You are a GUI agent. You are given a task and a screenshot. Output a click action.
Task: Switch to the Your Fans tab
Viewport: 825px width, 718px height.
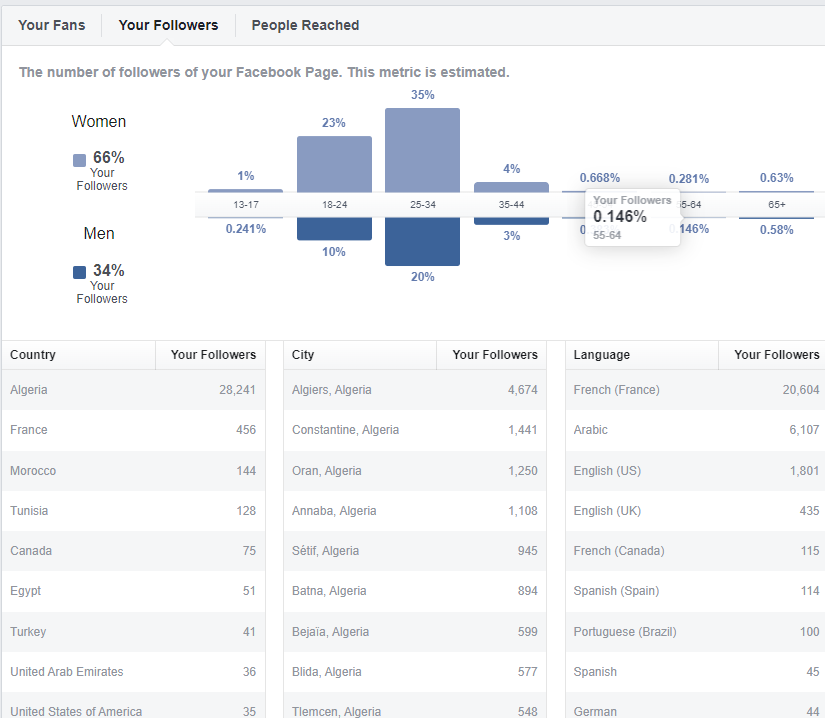click(51, 25)
